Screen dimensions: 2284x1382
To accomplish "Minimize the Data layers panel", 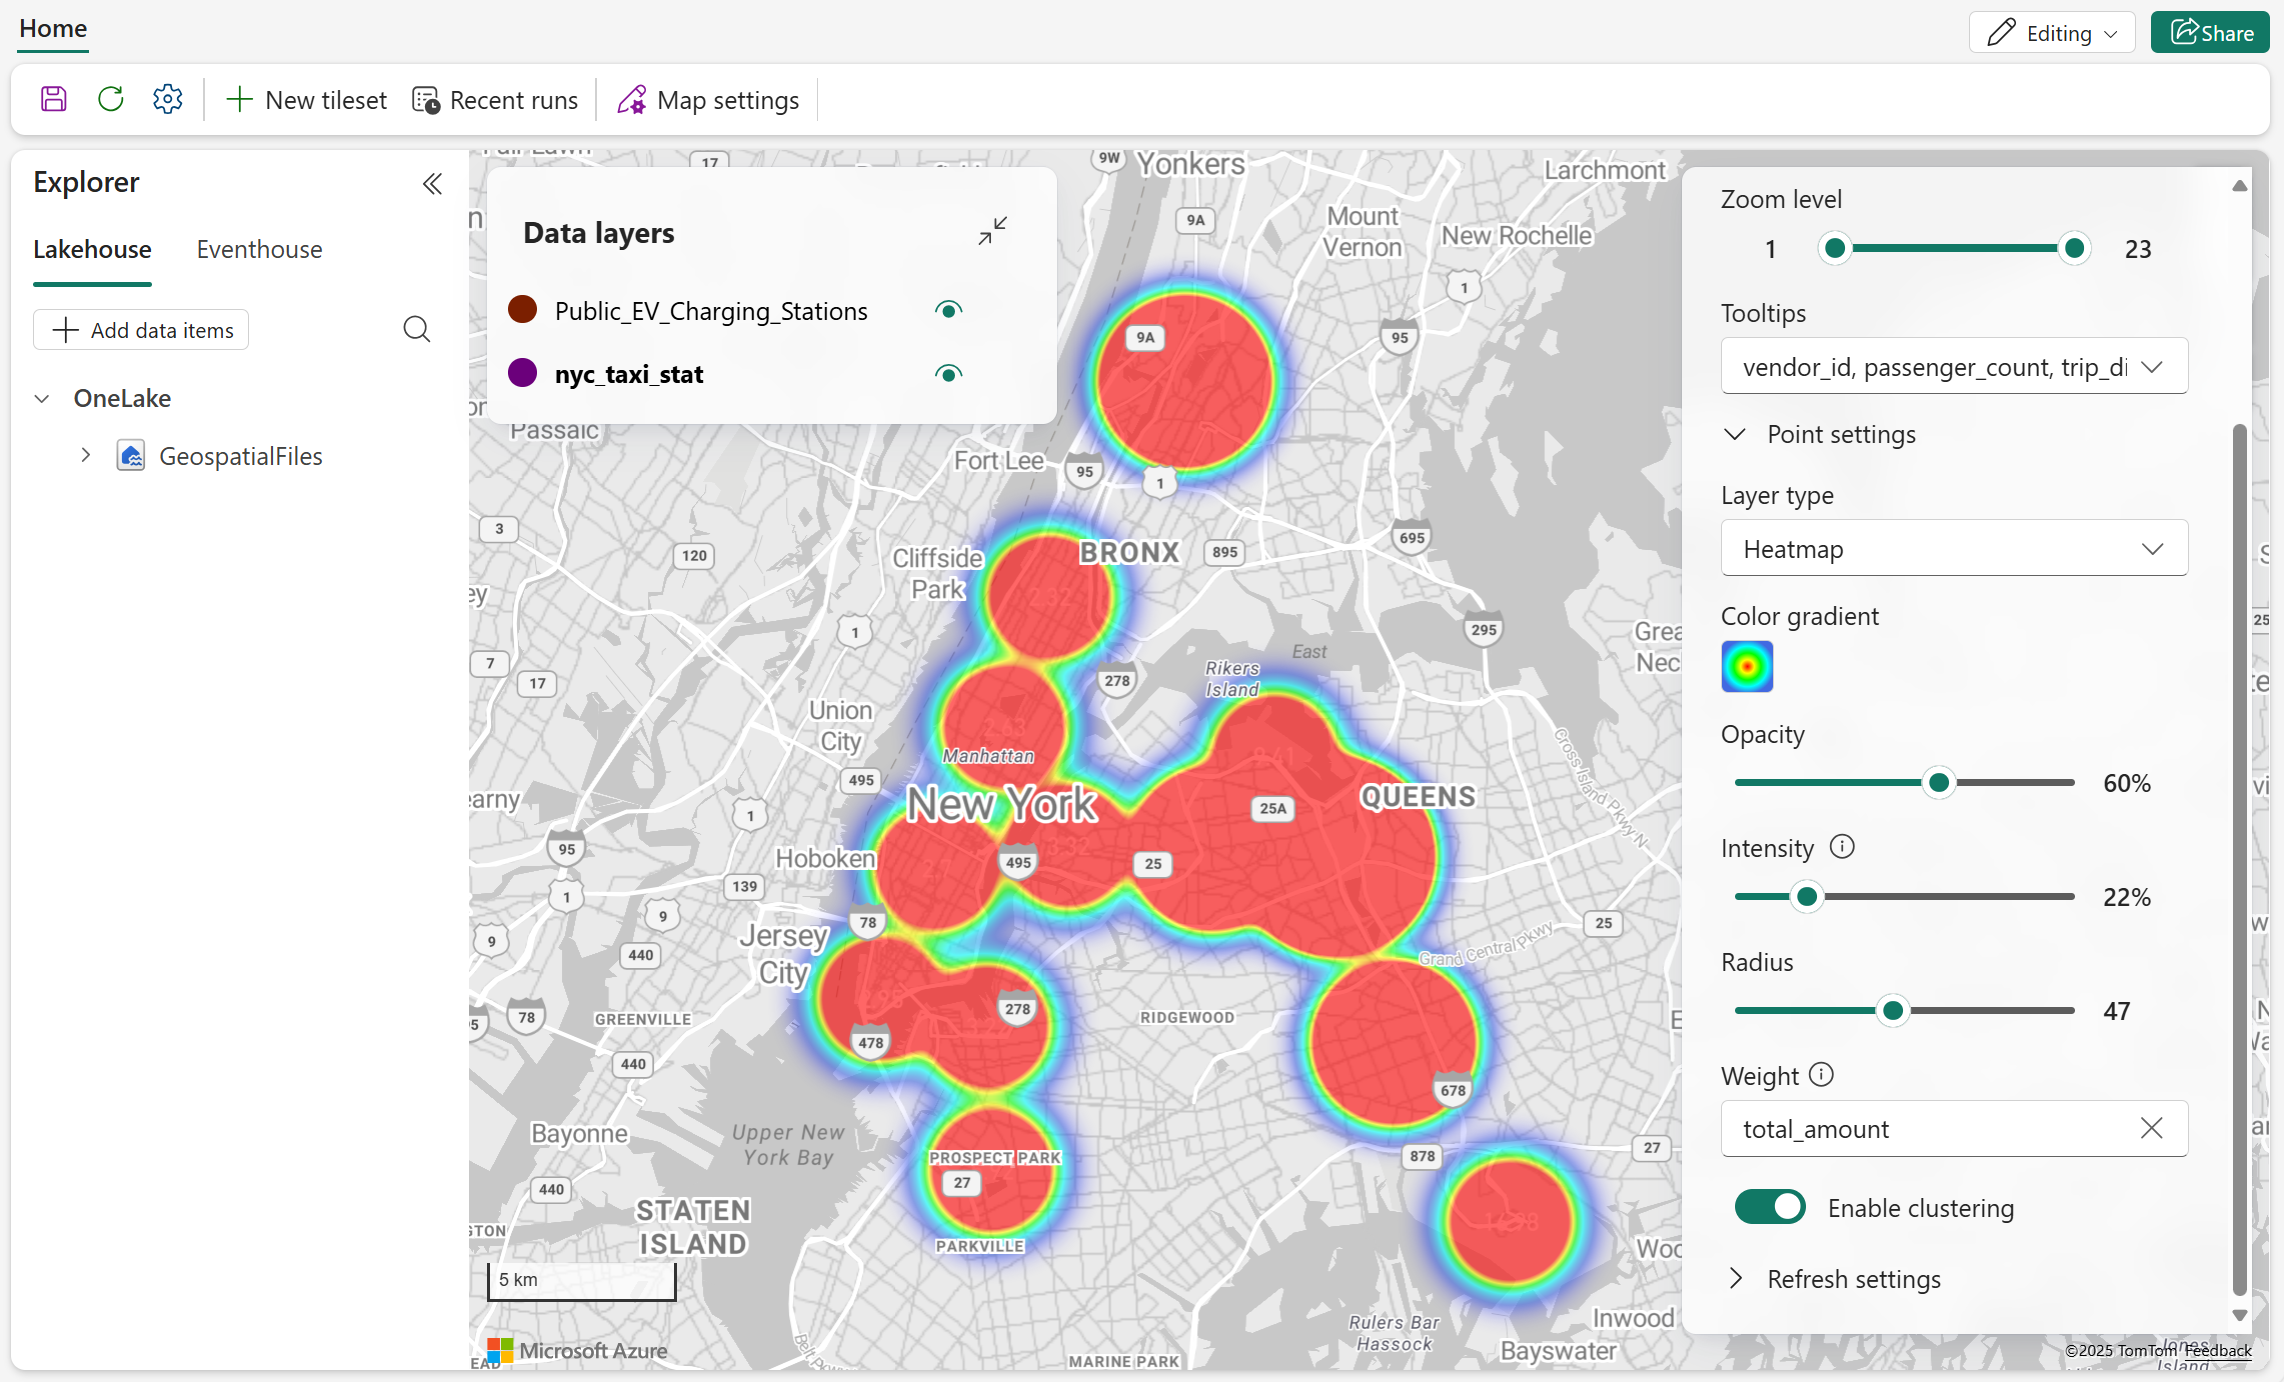I will [992, 231].
